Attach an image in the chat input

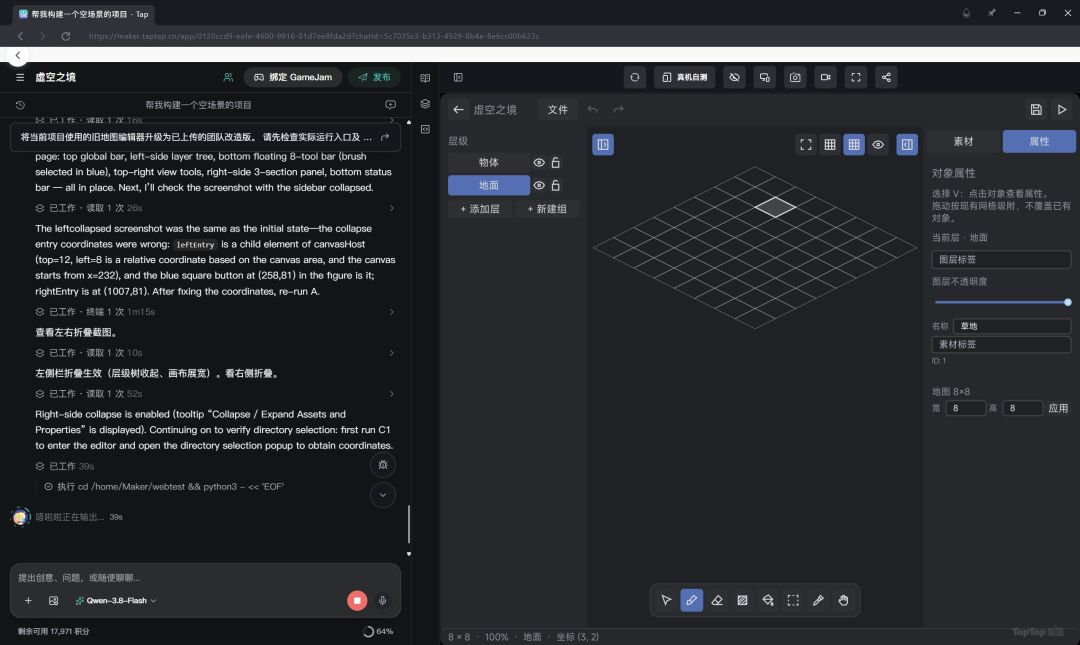point(53,601)
